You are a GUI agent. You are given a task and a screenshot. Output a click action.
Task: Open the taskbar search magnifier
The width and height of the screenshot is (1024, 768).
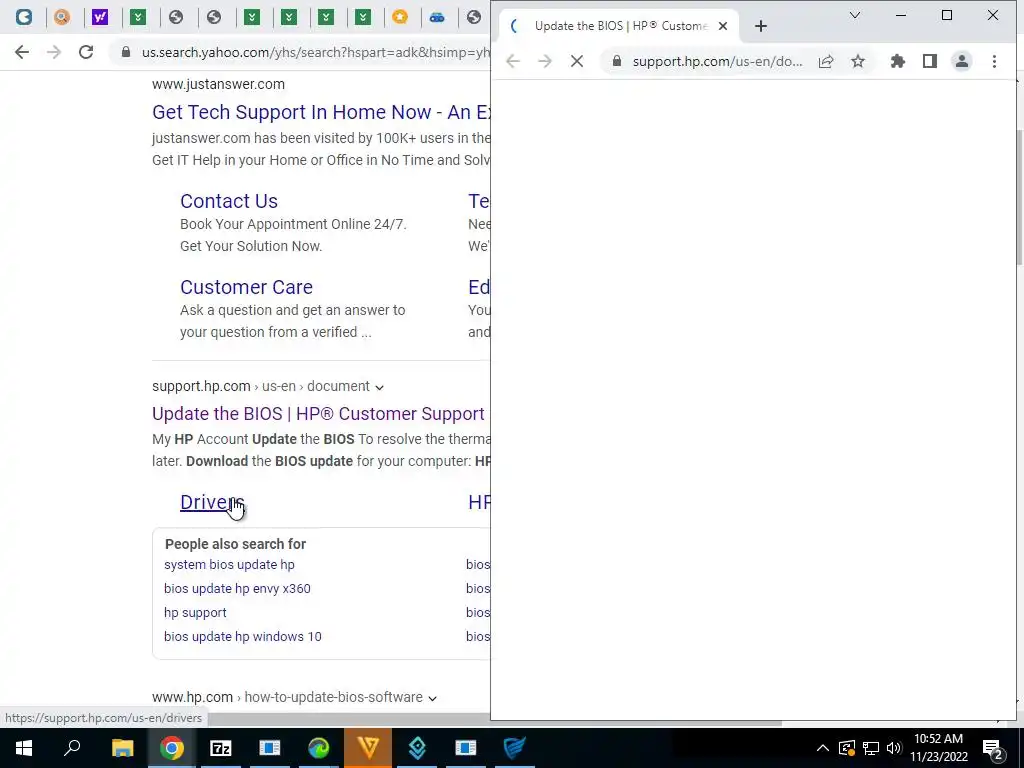pyautogui.click(x=72, y=748)
